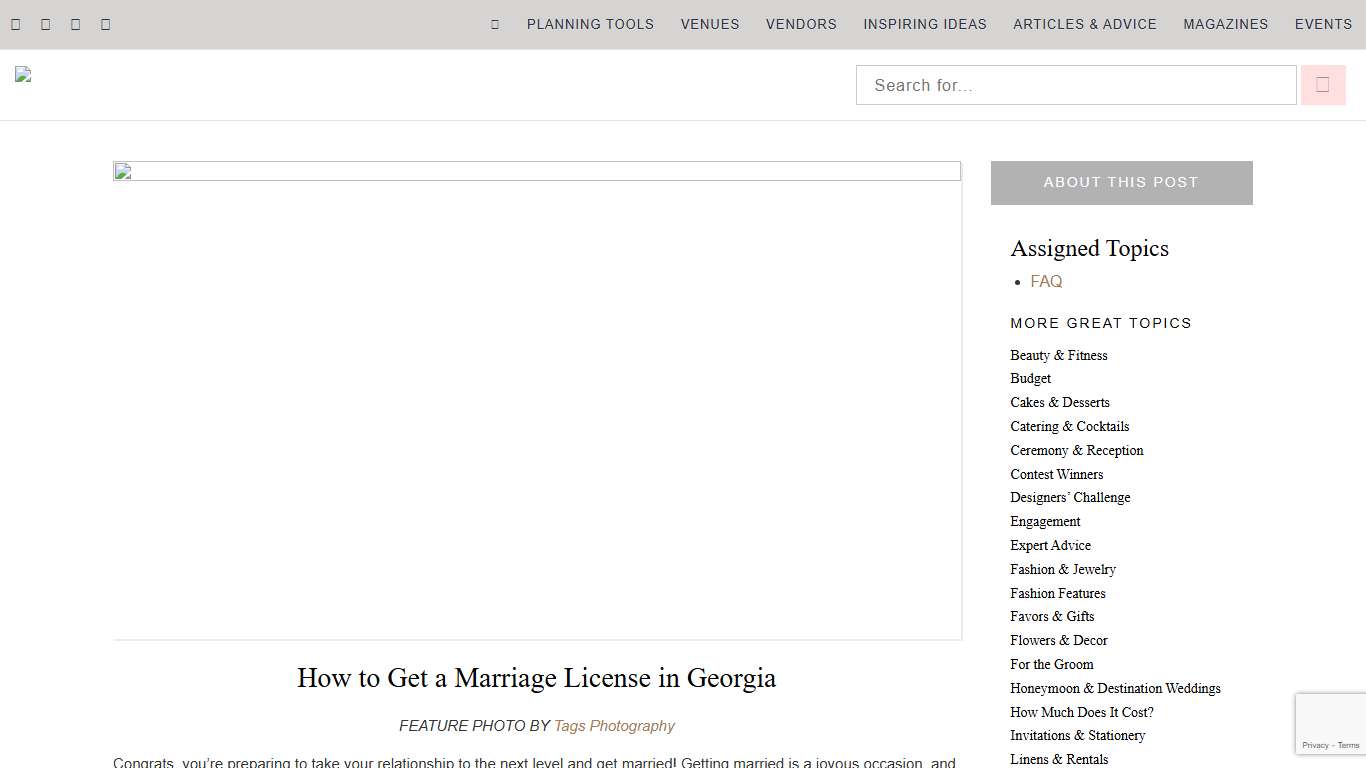Viewport: 1366px width, 768px height.
Task: Click the home icon left of PLANNING TOOLS
Action: (x=493, y=23)
